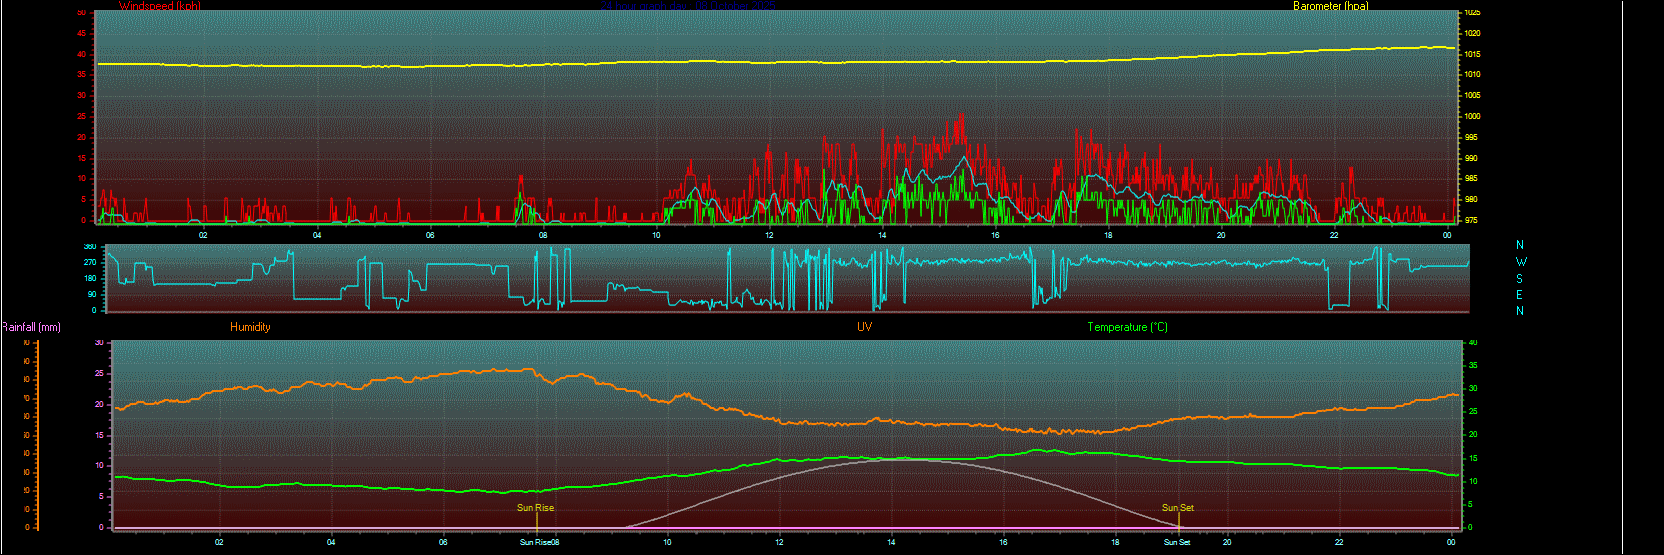Screen dimensions: 1664x555
Task: Click the W wind direction compass letter
Action: point(1521,262)
